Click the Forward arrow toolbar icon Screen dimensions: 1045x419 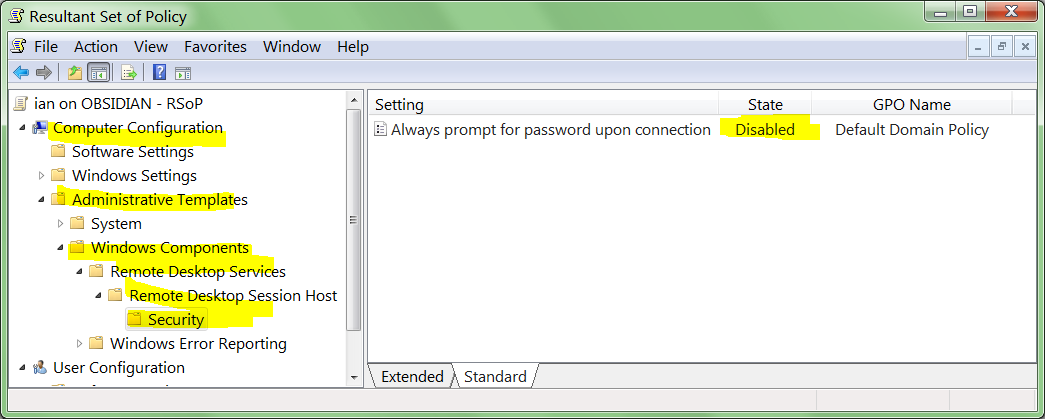tap(43, 72)
